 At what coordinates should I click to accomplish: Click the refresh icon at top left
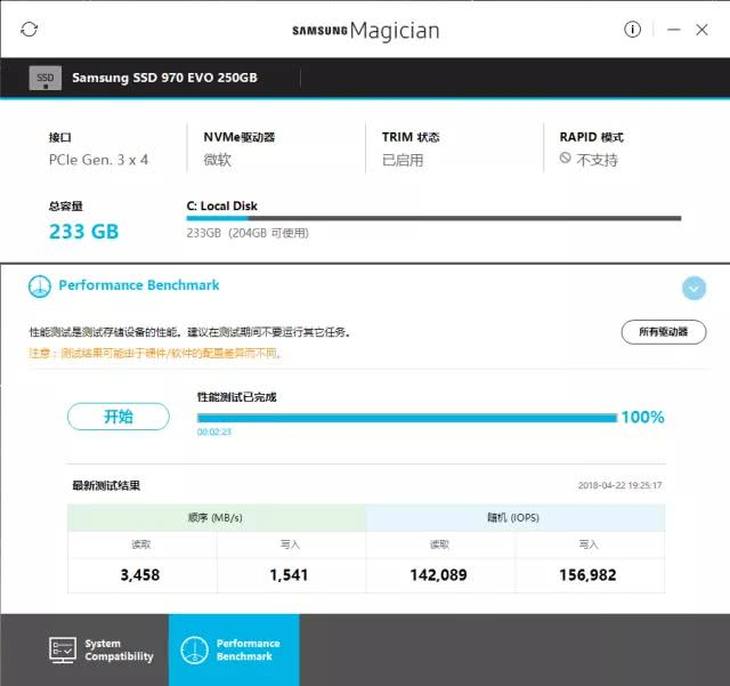(x=29, y=29)
